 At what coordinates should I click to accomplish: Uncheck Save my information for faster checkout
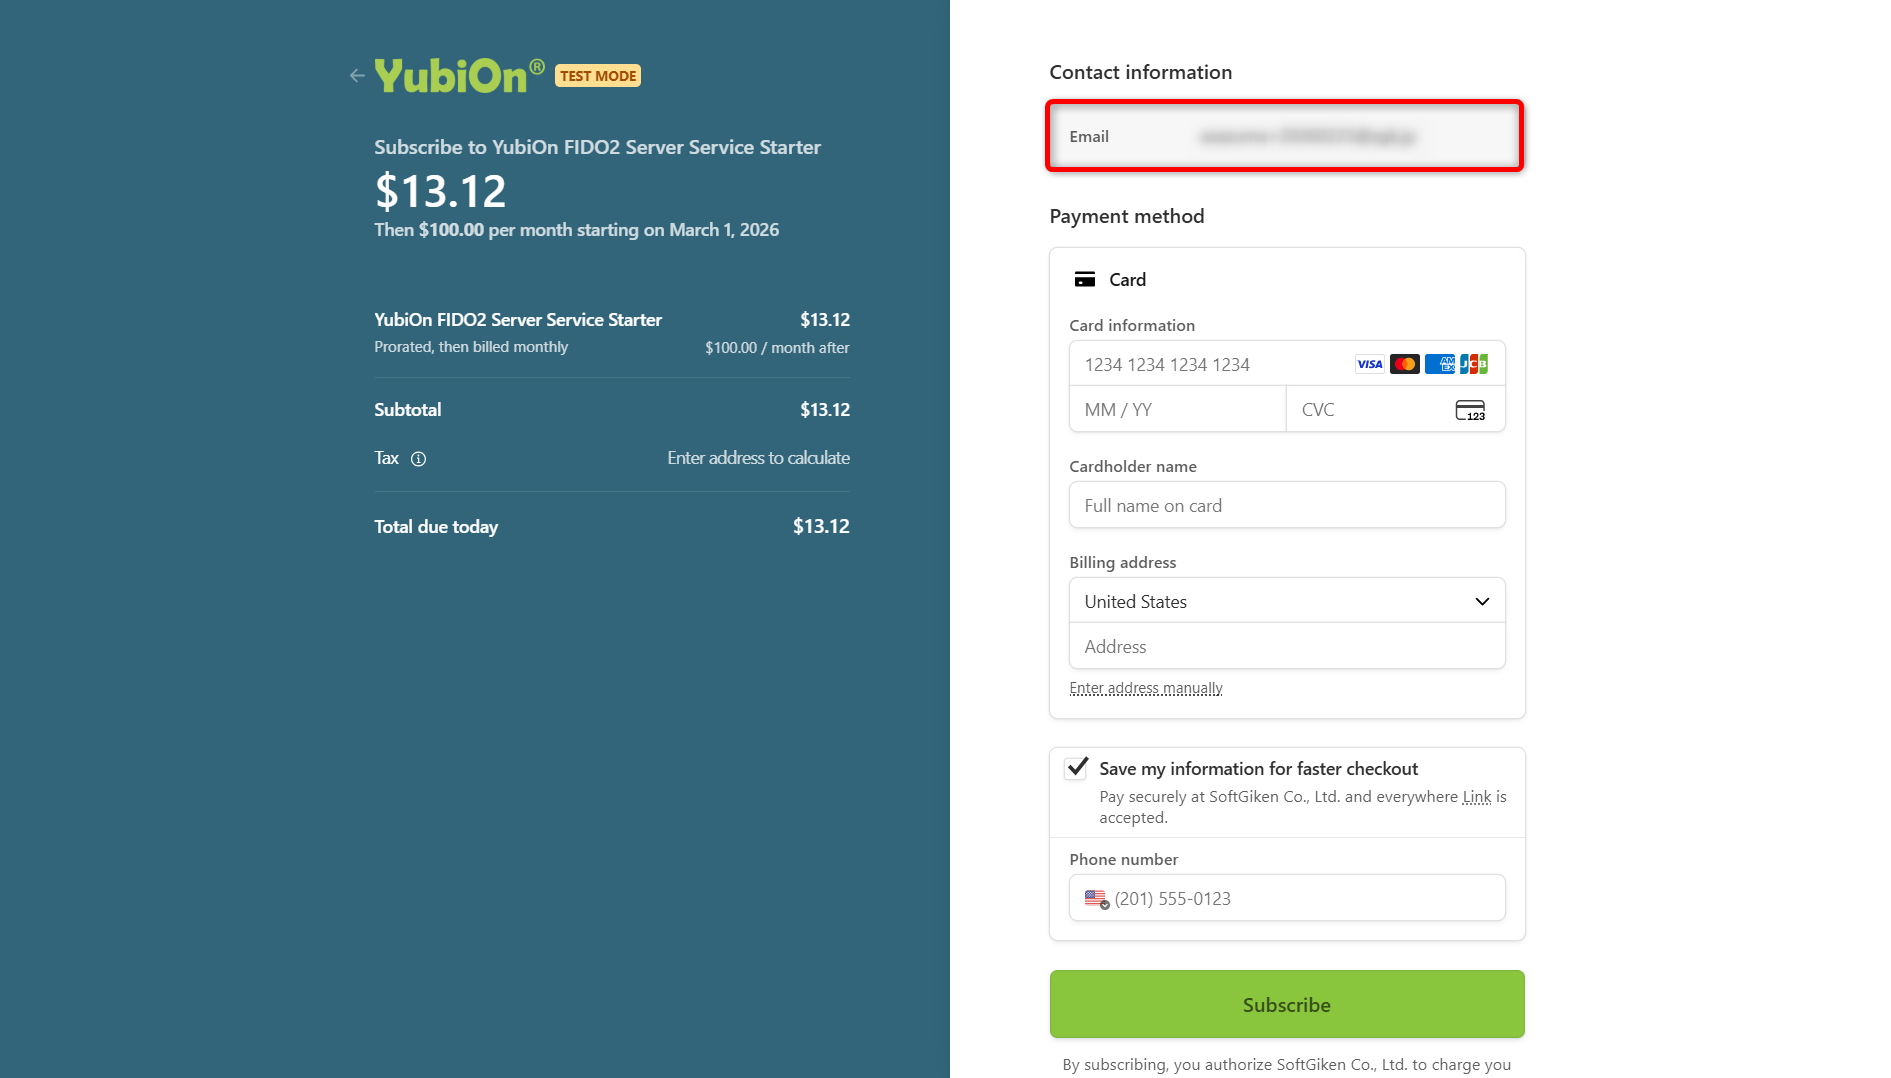point(1077,768)
